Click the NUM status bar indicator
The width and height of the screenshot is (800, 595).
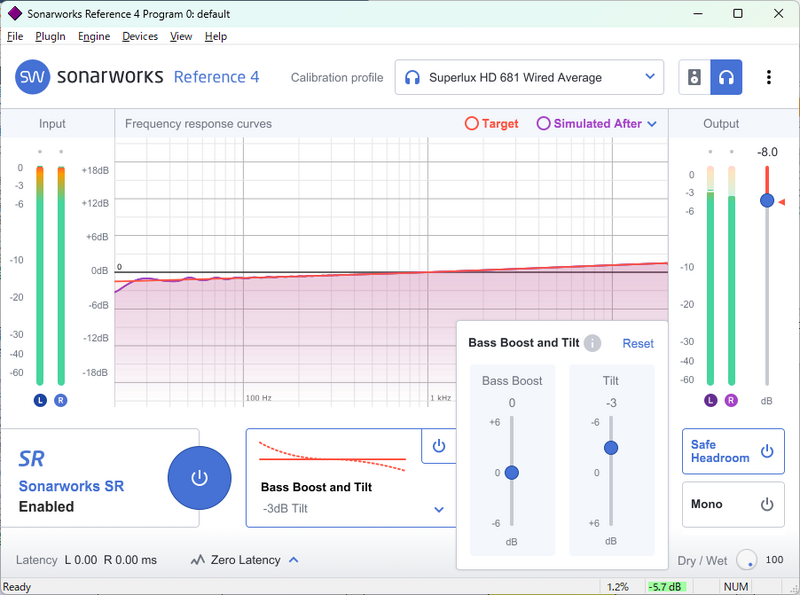[x=736, y=587]
